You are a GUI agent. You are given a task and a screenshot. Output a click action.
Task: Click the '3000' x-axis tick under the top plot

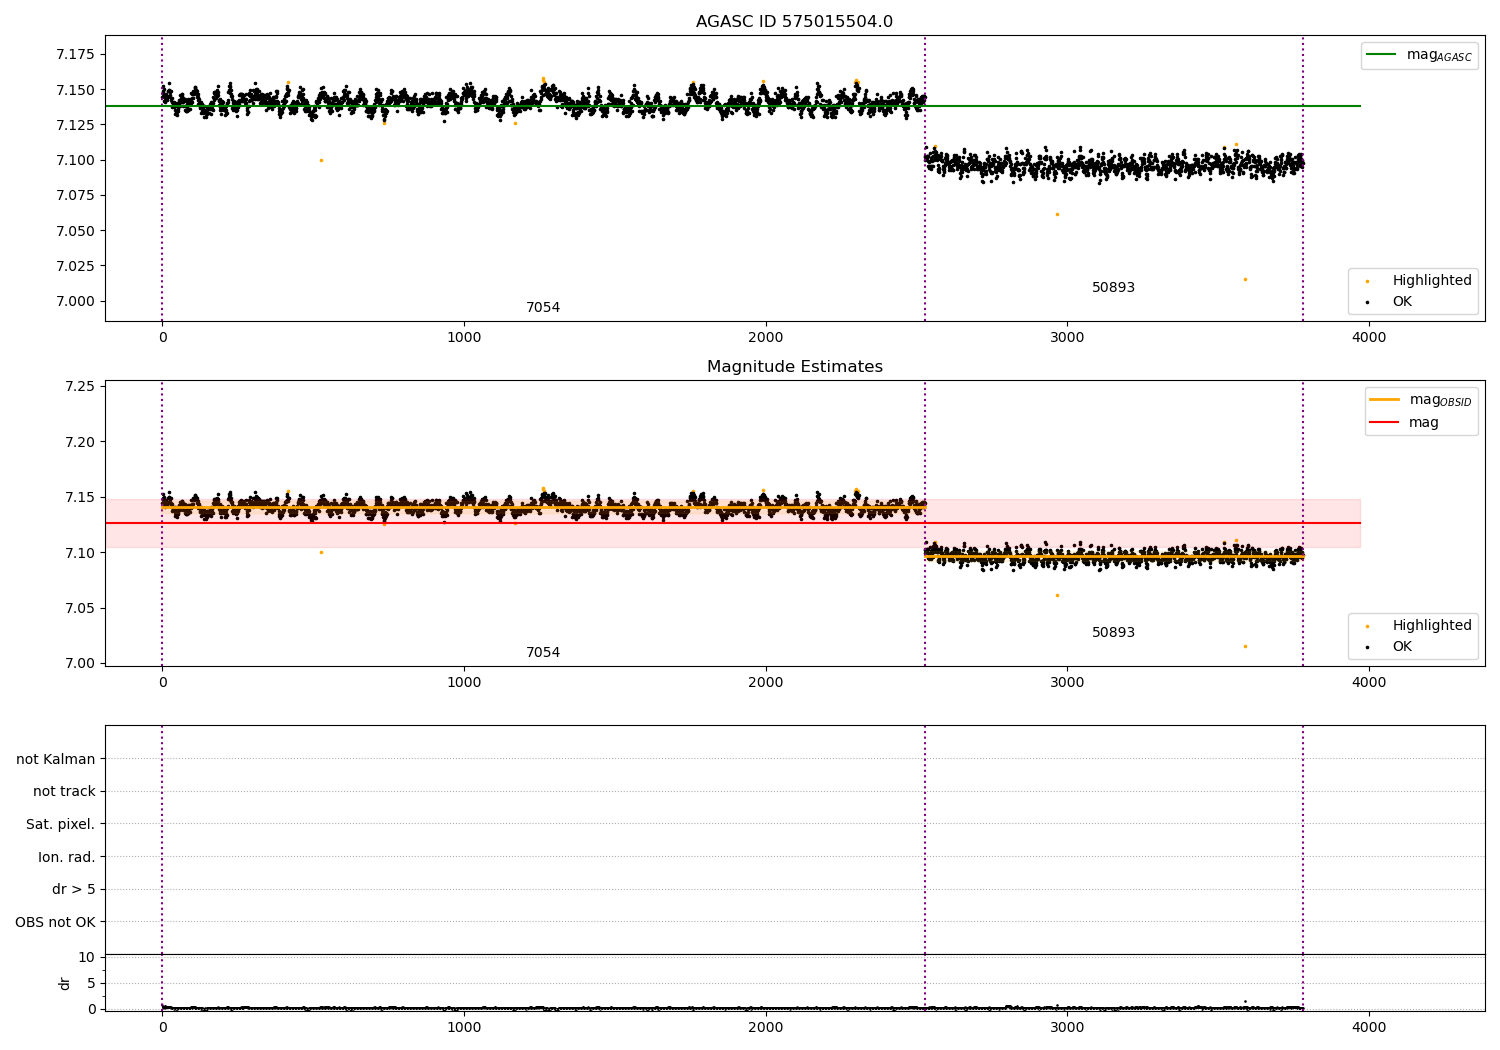1067,337
